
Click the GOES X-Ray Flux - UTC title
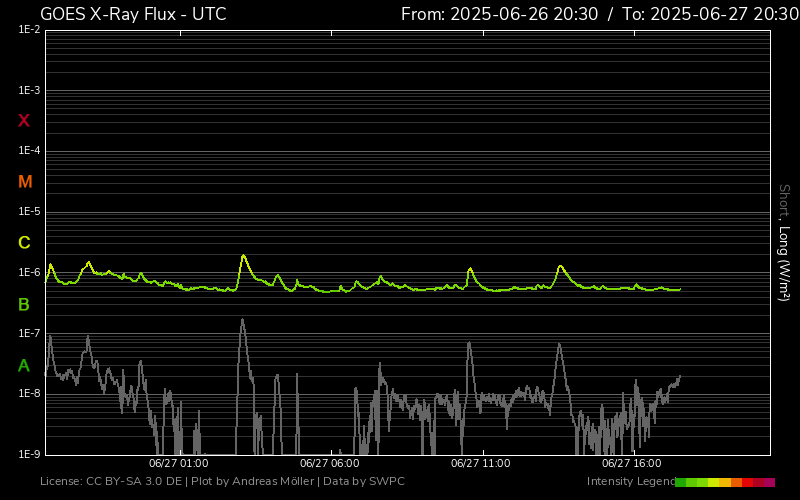pyautogui.click(x=133, y=14)
